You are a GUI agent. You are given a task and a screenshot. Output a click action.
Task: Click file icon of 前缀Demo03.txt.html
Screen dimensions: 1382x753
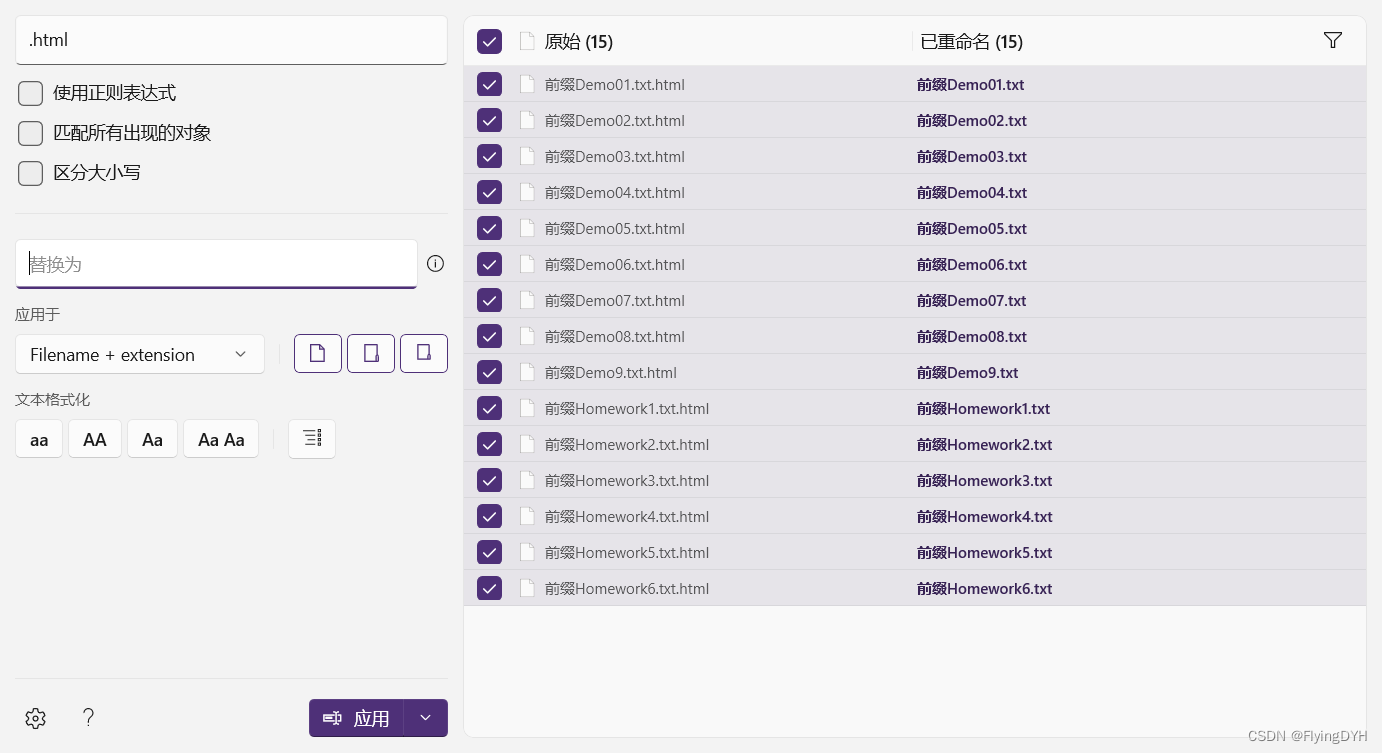click(527, 157)
